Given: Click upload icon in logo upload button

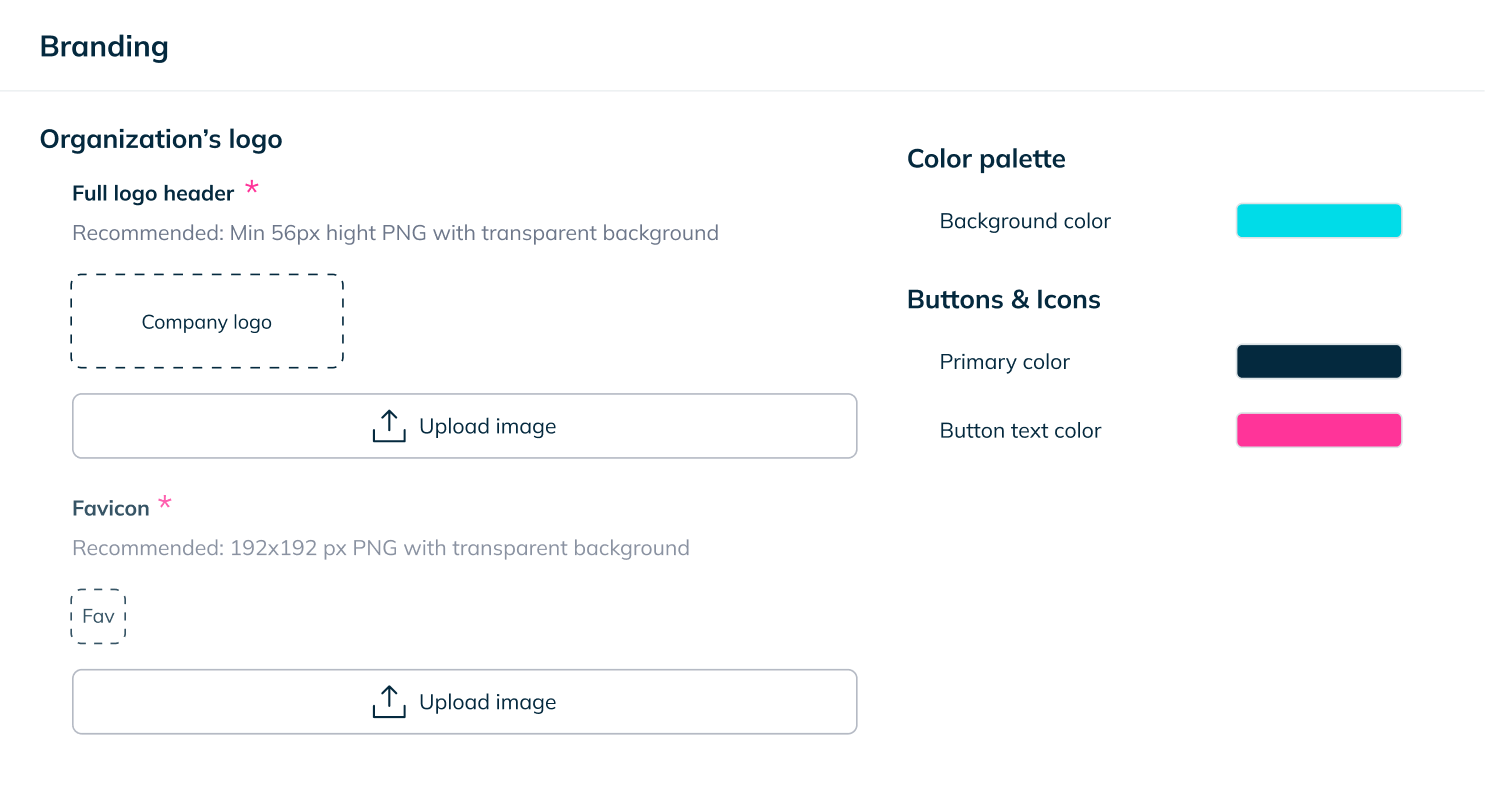Looking at the screenshot, I should click(388, 426).
